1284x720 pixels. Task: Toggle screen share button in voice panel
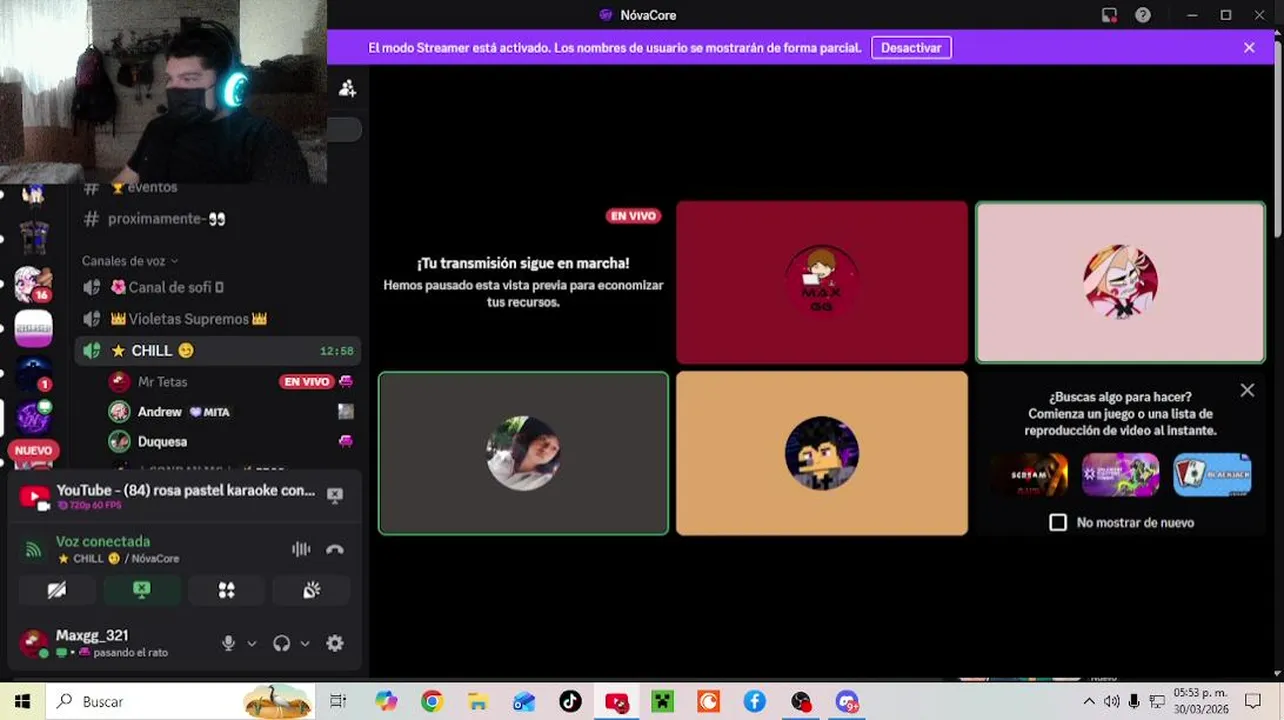pos(142,590)
